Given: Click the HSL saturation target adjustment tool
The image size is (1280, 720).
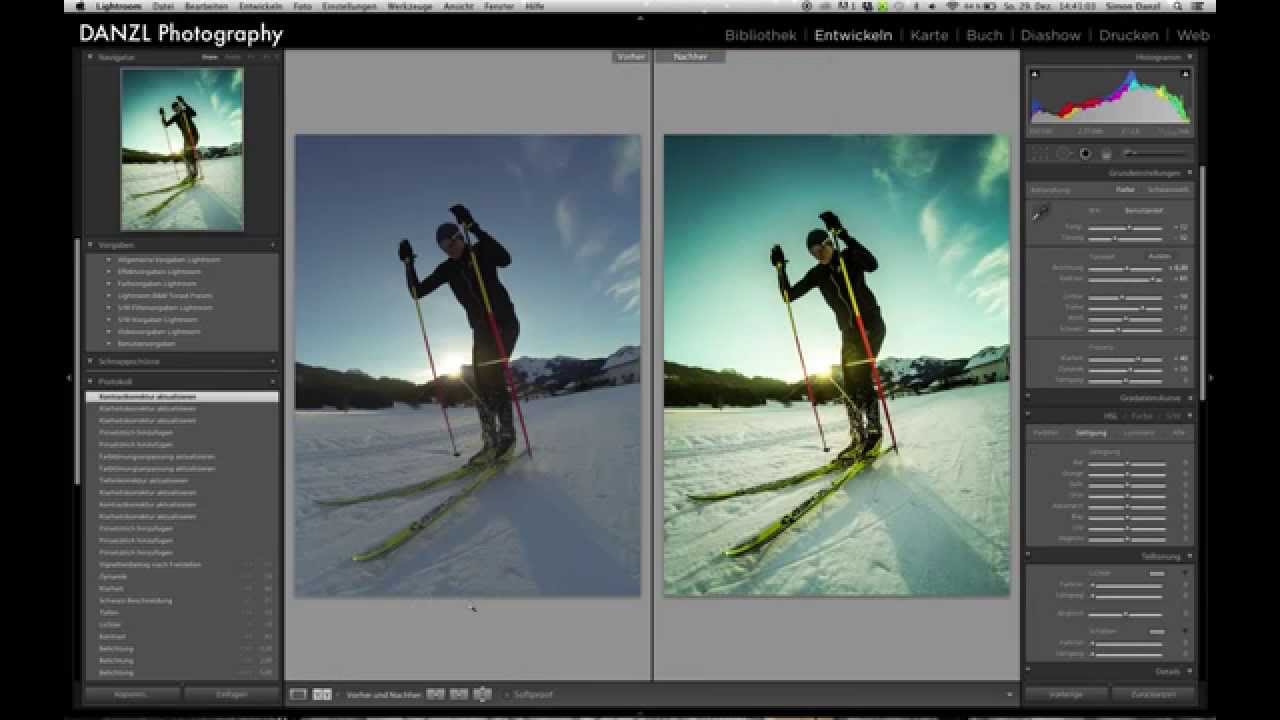Looking at the screenshot, I should click(x=1032, y=451).
